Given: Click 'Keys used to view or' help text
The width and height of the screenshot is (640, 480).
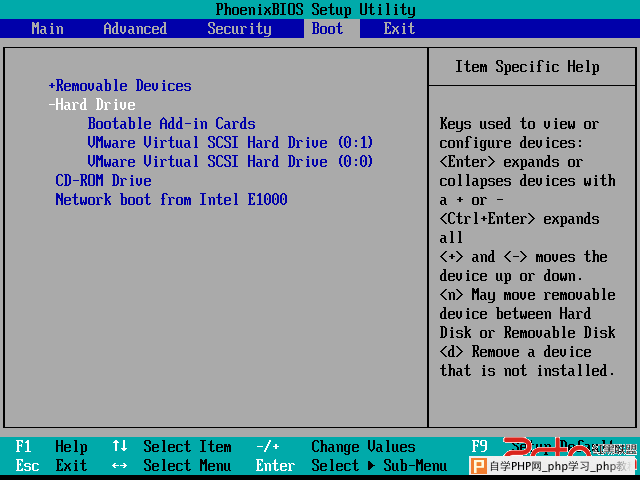Looking at the screenshot, I should (x=519, y=124).
